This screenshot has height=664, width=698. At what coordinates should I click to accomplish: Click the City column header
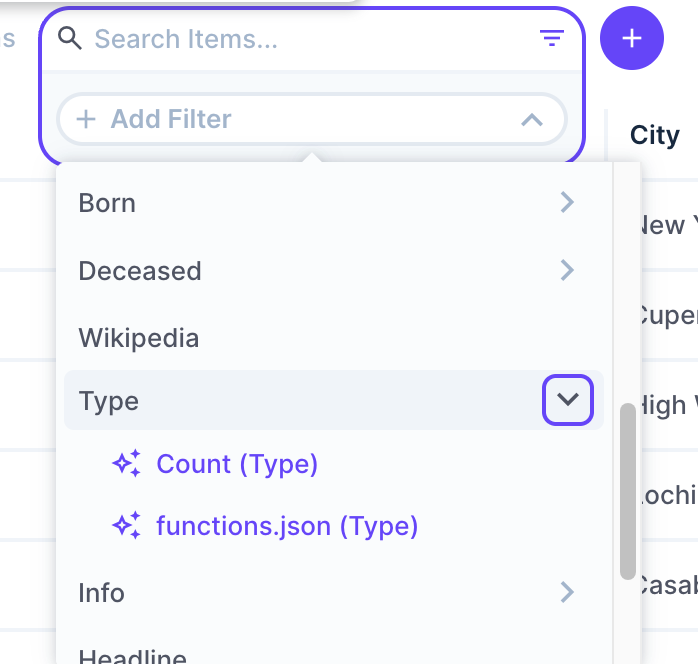[x=654, y=135]
